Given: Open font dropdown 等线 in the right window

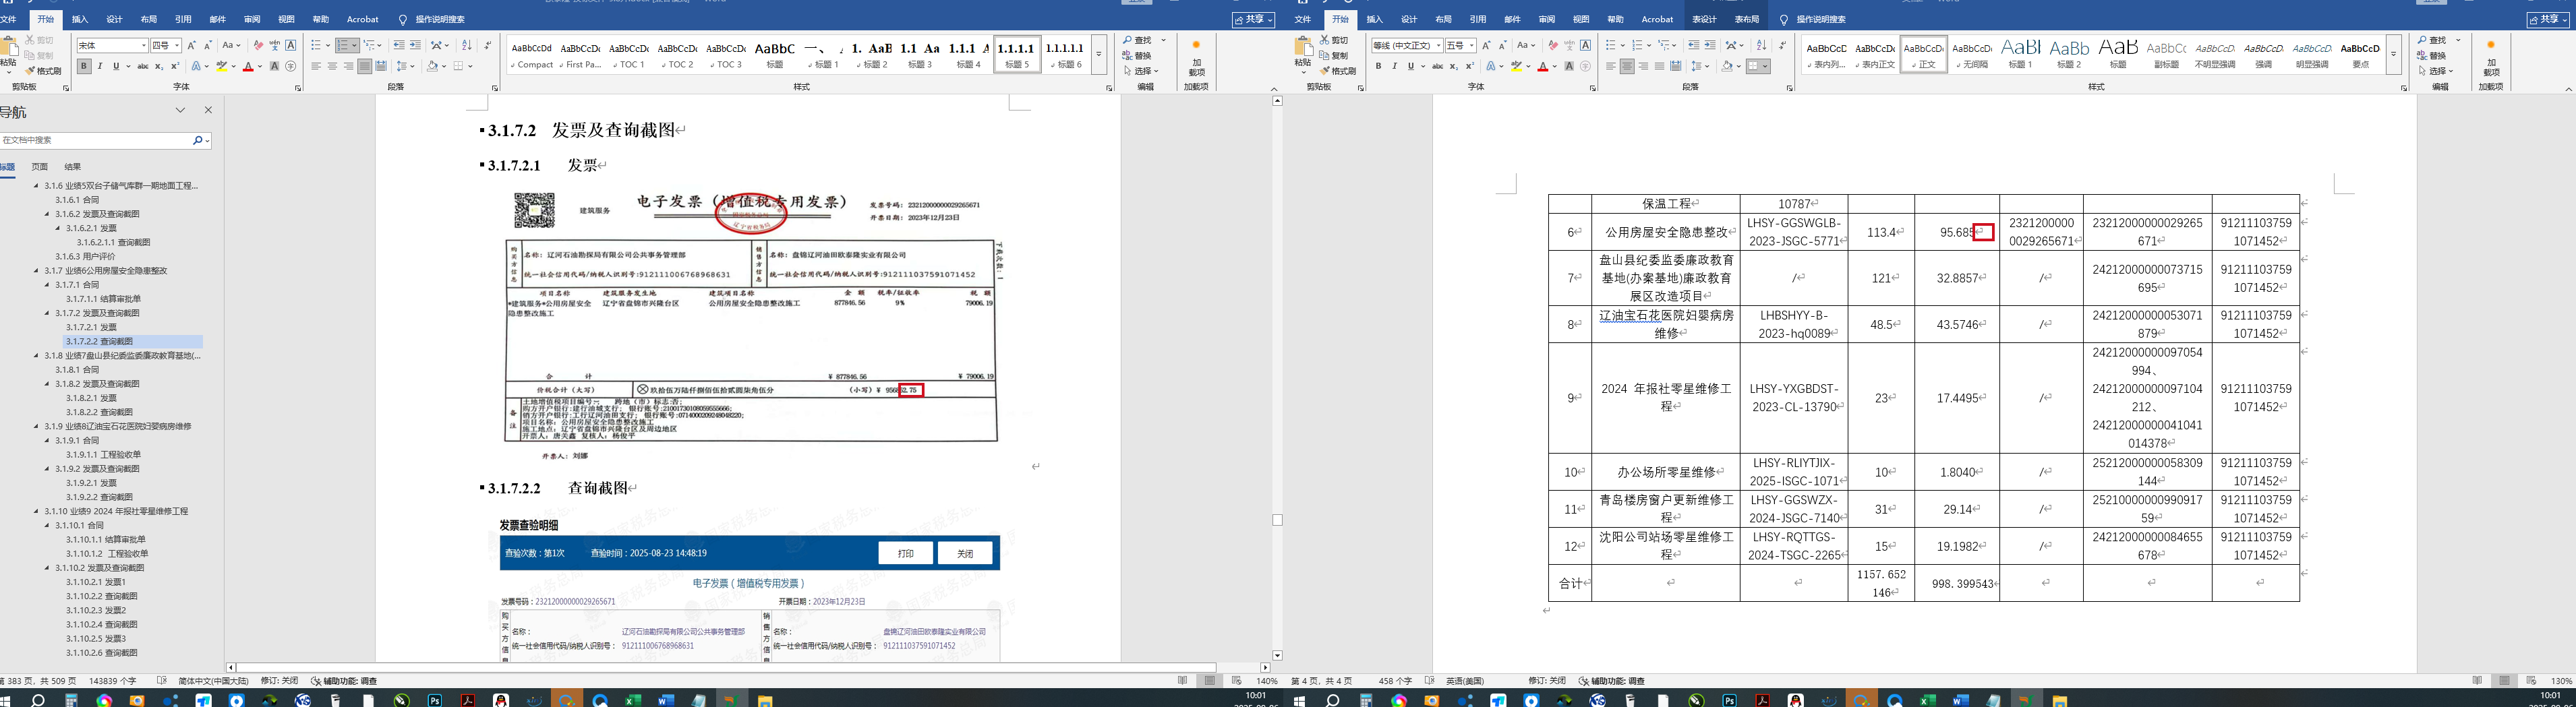Looking at the screenshot, I should (1438, 45).
